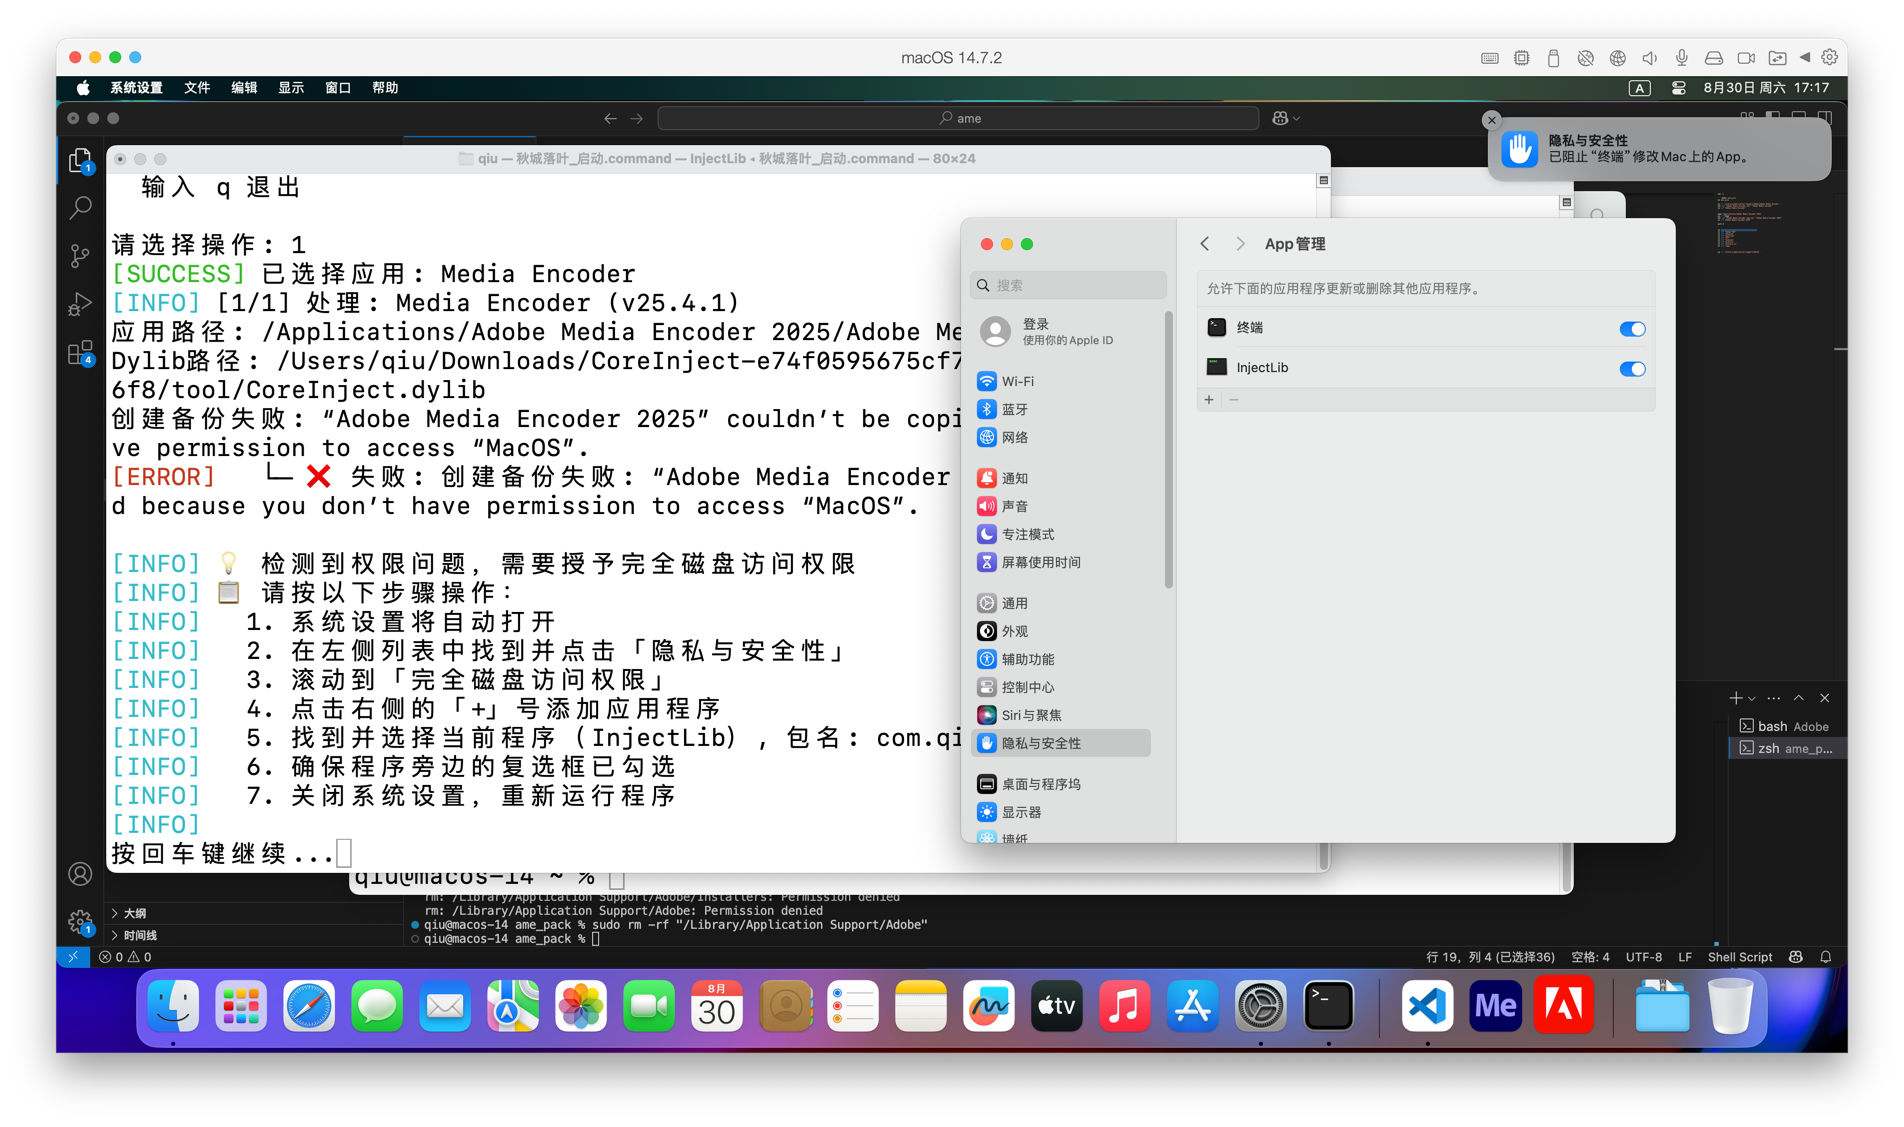Open the new terminal dropdown arrow
Viewport: 1904px width, 1127px height.
pyautogui.click(x=1752, y=699)
